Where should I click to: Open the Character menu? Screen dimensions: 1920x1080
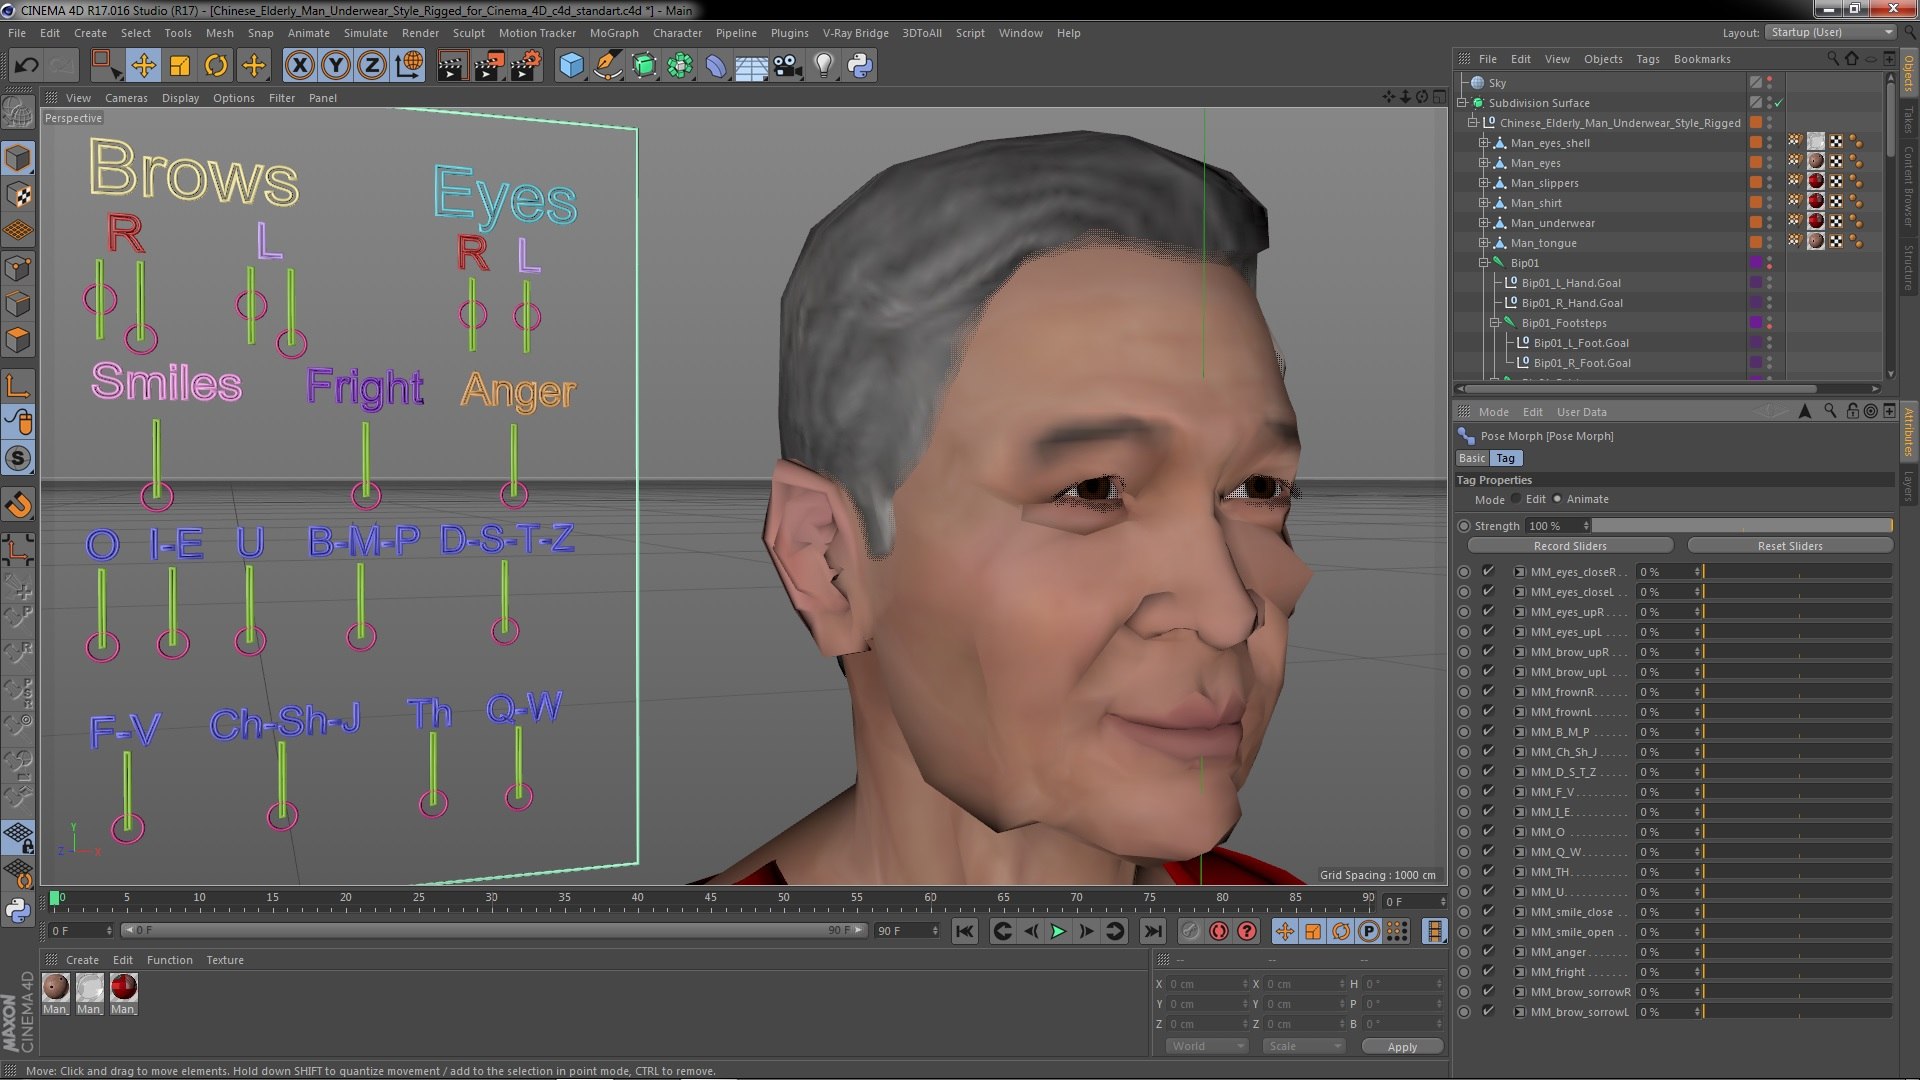[677, 33]
